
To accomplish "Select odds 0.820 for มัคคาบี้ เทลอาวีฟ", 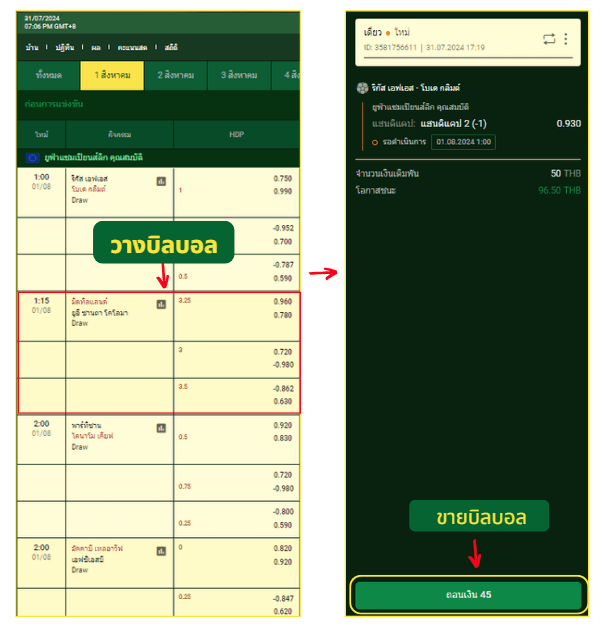I will 282,548.
